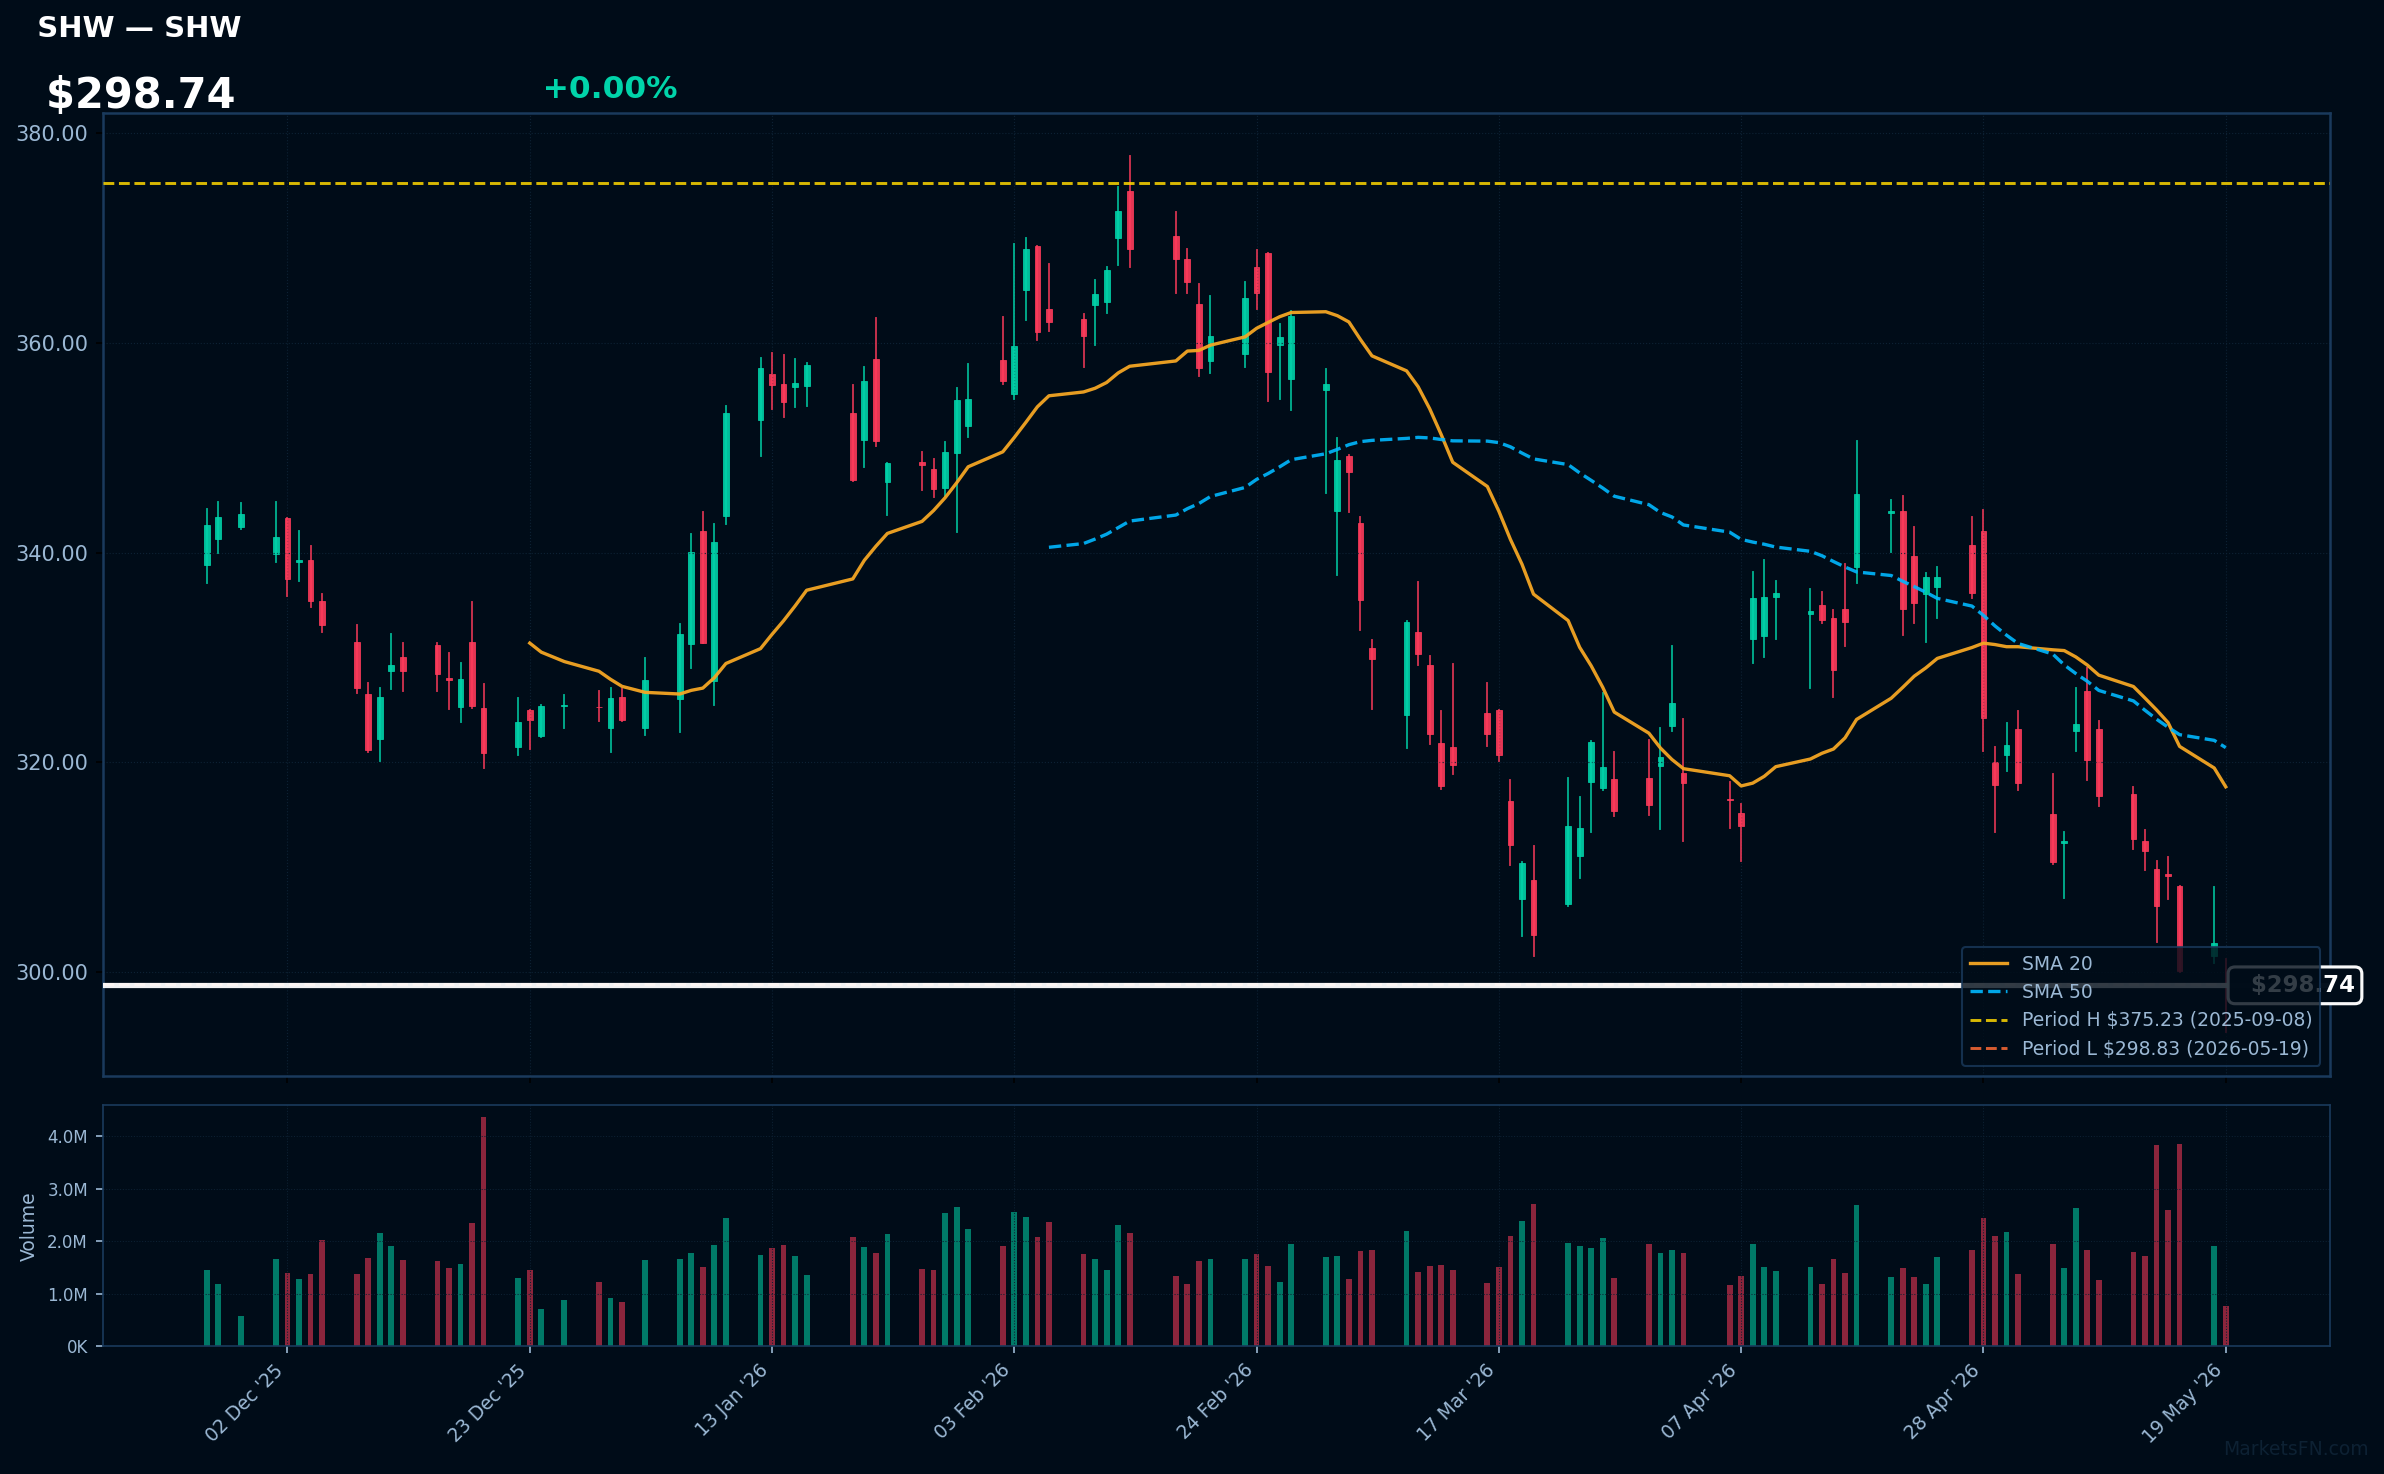Click the Period L $298.83 legend entry
This screenshot has width=2384, height=1474.
(2139, 1048)
